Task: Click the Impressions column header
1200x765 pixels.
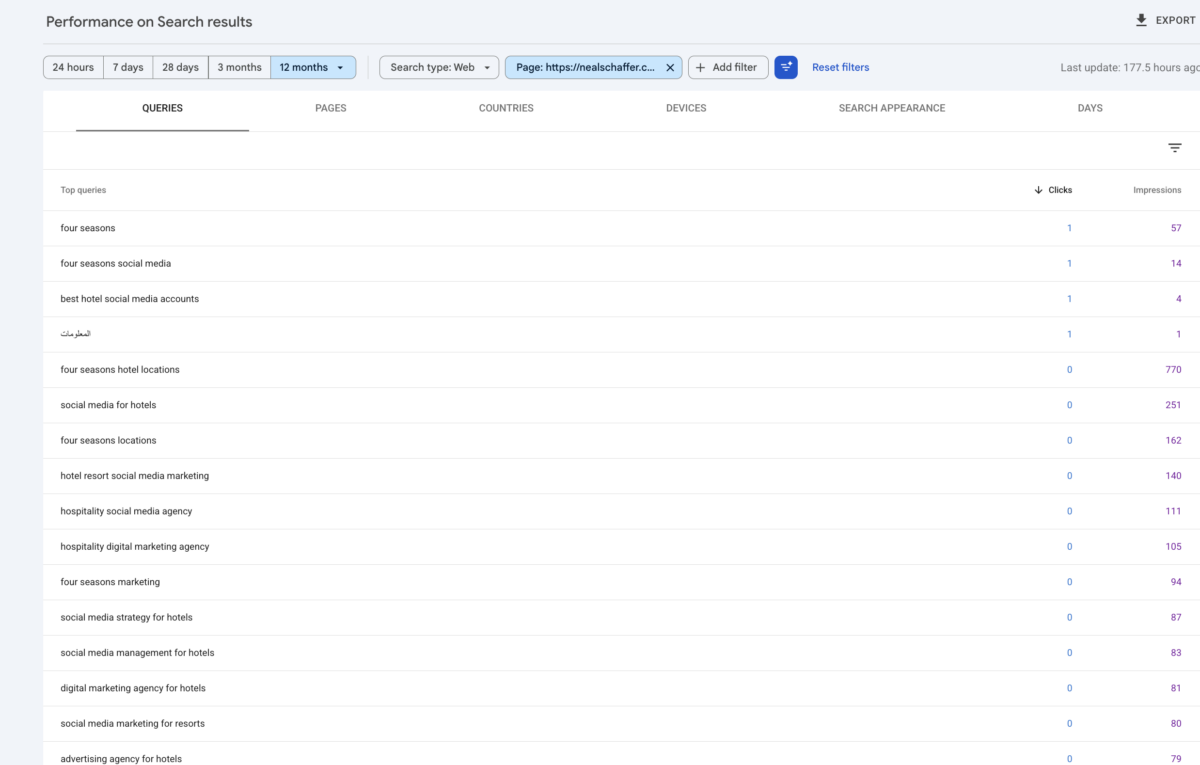Action: [x=1157, y=190]
